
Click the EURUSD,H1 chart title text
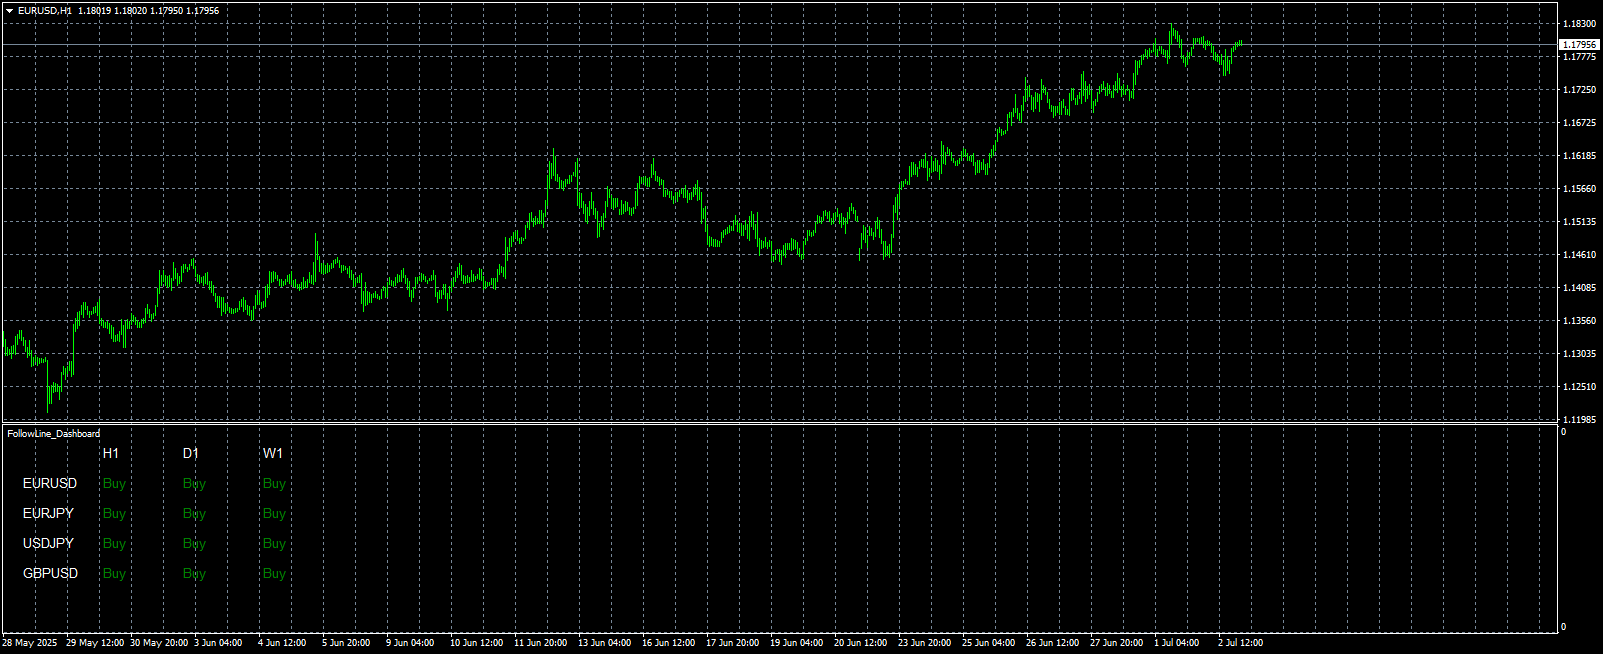[44, 10]
